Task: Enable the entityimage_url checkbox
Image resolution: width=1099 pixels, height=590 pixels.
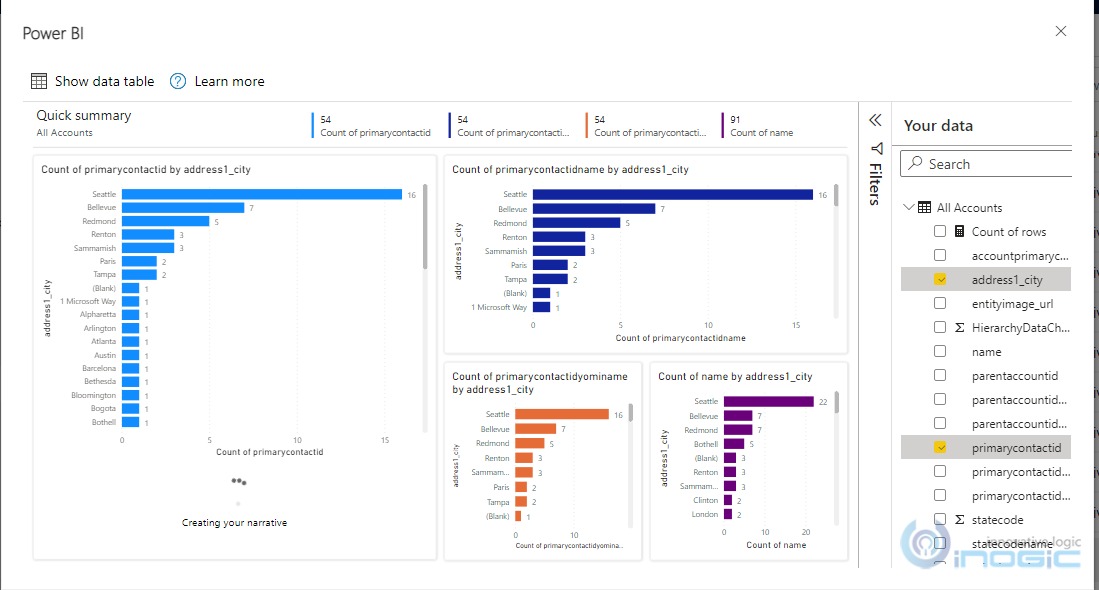Action: (x=940, y=304)
